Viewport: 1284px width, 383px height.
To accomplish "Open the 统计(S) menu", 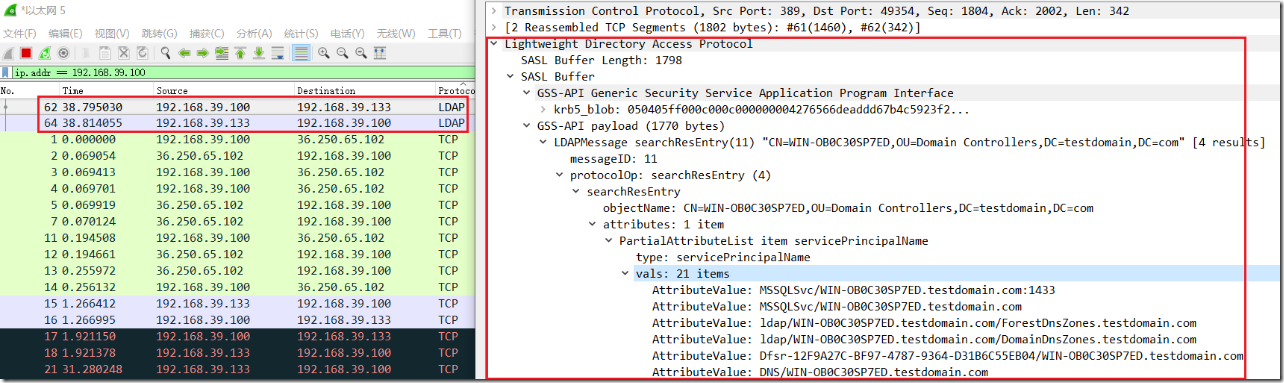I will (301, 33).
